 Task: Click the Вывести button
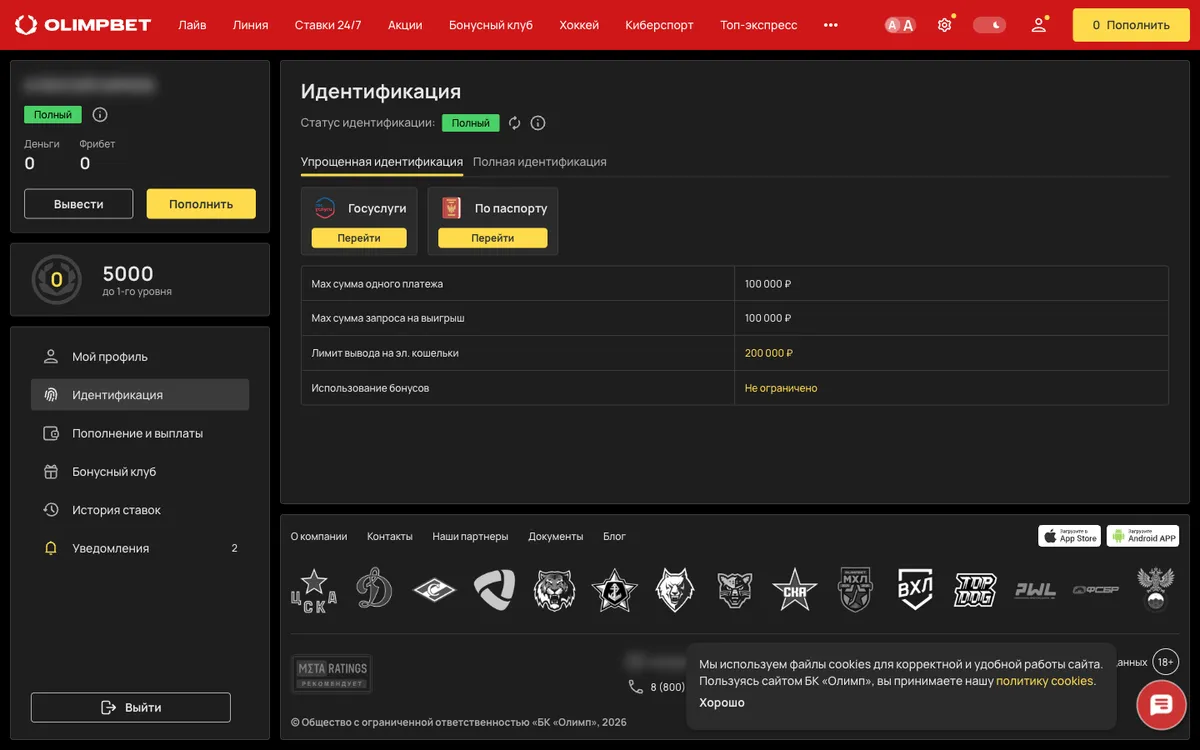tap(79, 204)
